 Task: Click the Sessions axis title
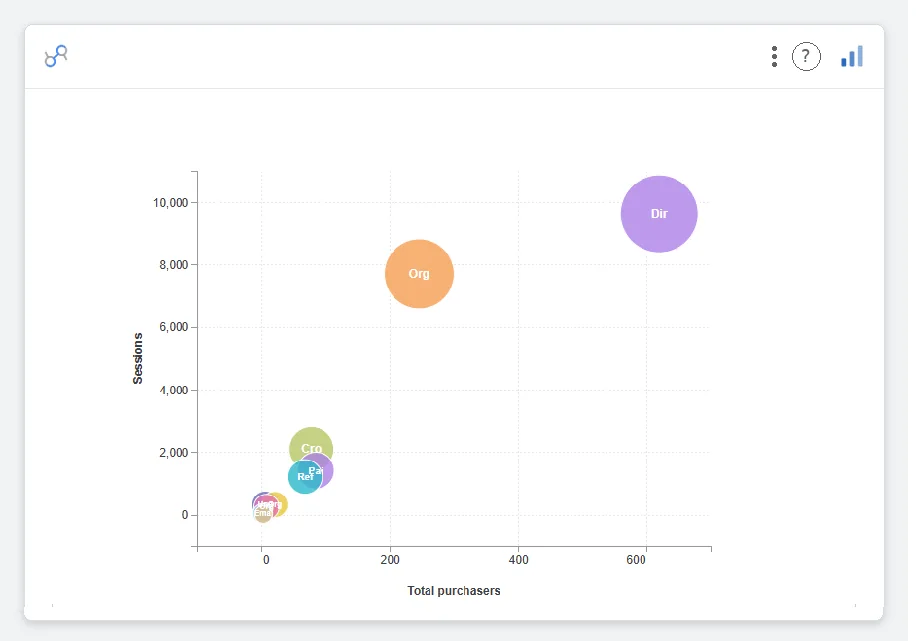click(138, 358)
